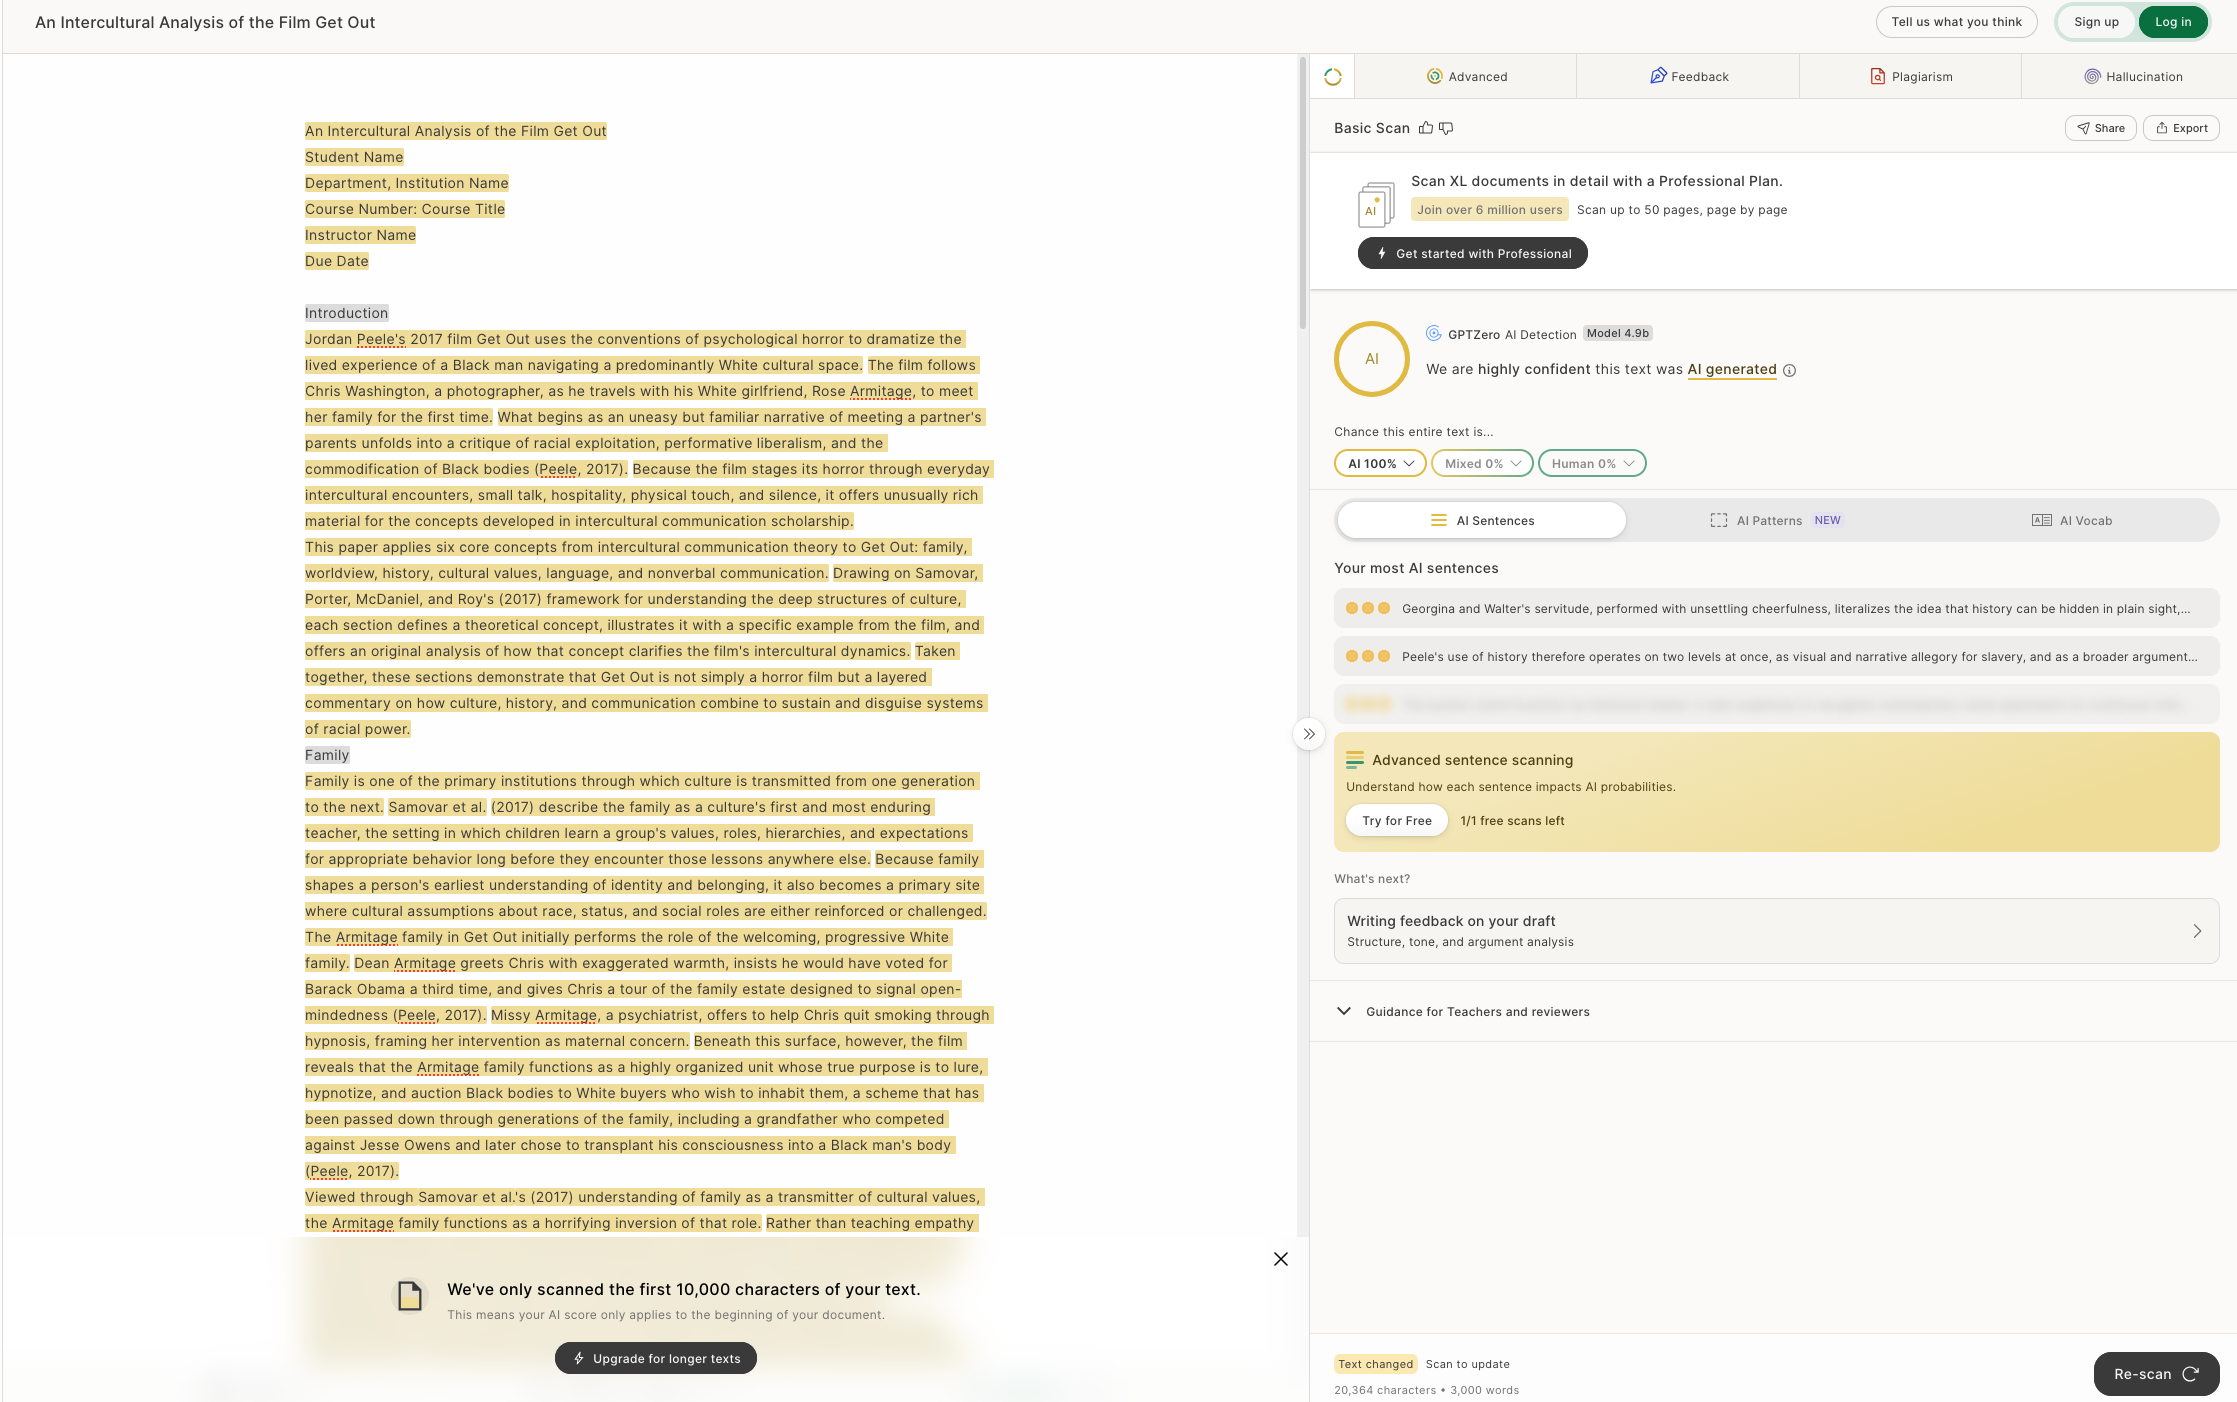
Task: Select the Georgina and Walter's servitude sentence
Action: tap(1776, 608)
